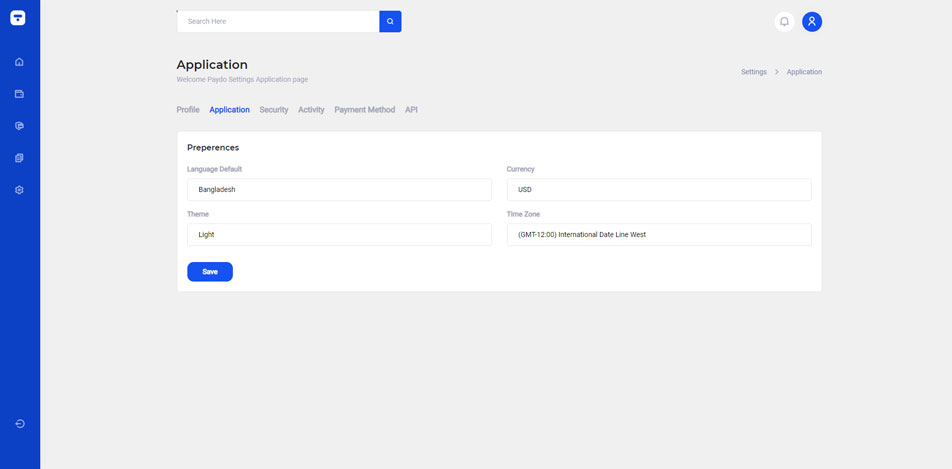Open the wallet icon in sidebar
This screenshot has height=469, width=952.
[x=19, y=94]
